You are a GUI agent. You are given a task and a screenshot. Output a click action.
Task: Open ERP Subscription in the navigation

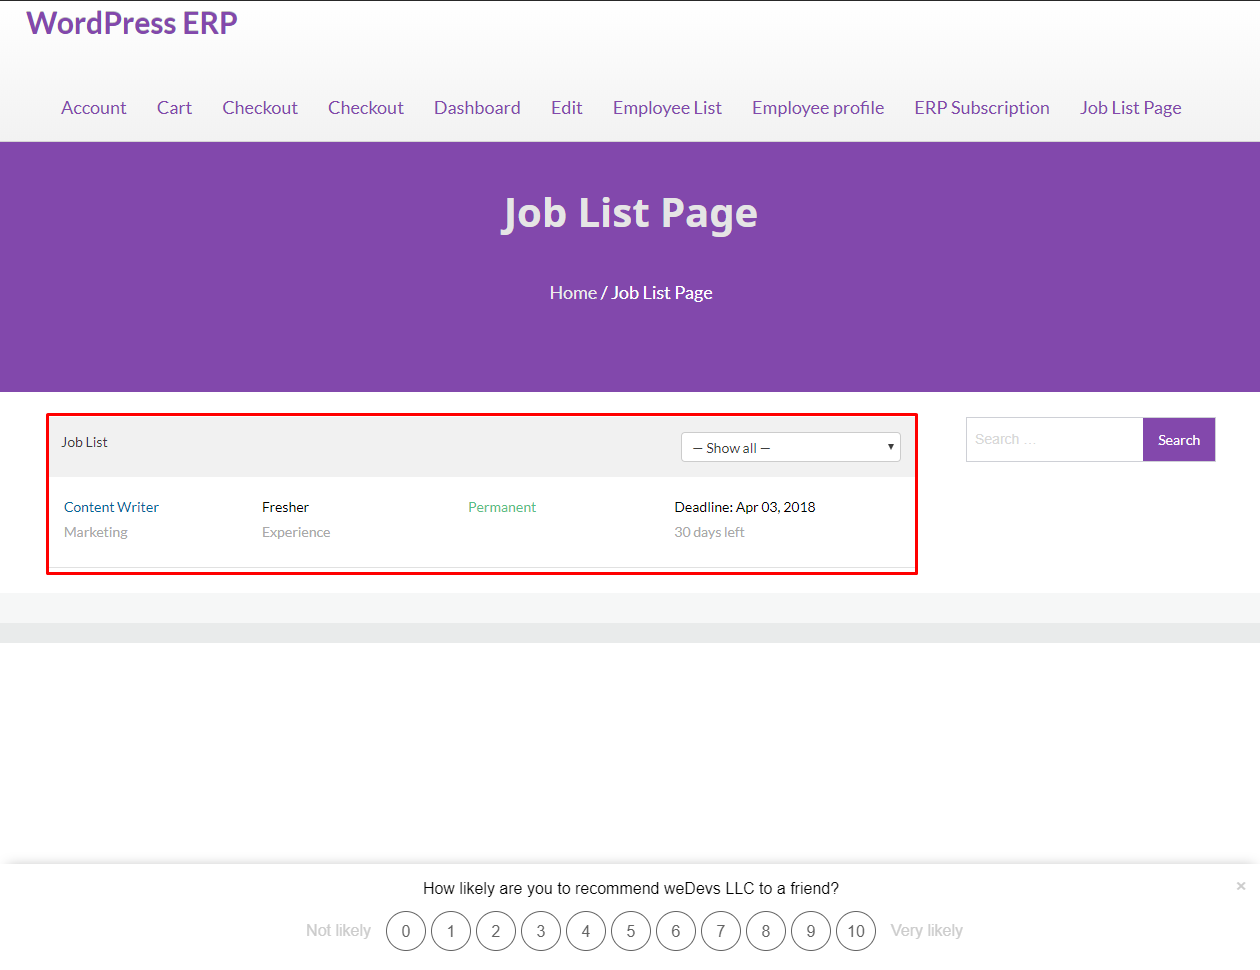click(x=982, y=108)
